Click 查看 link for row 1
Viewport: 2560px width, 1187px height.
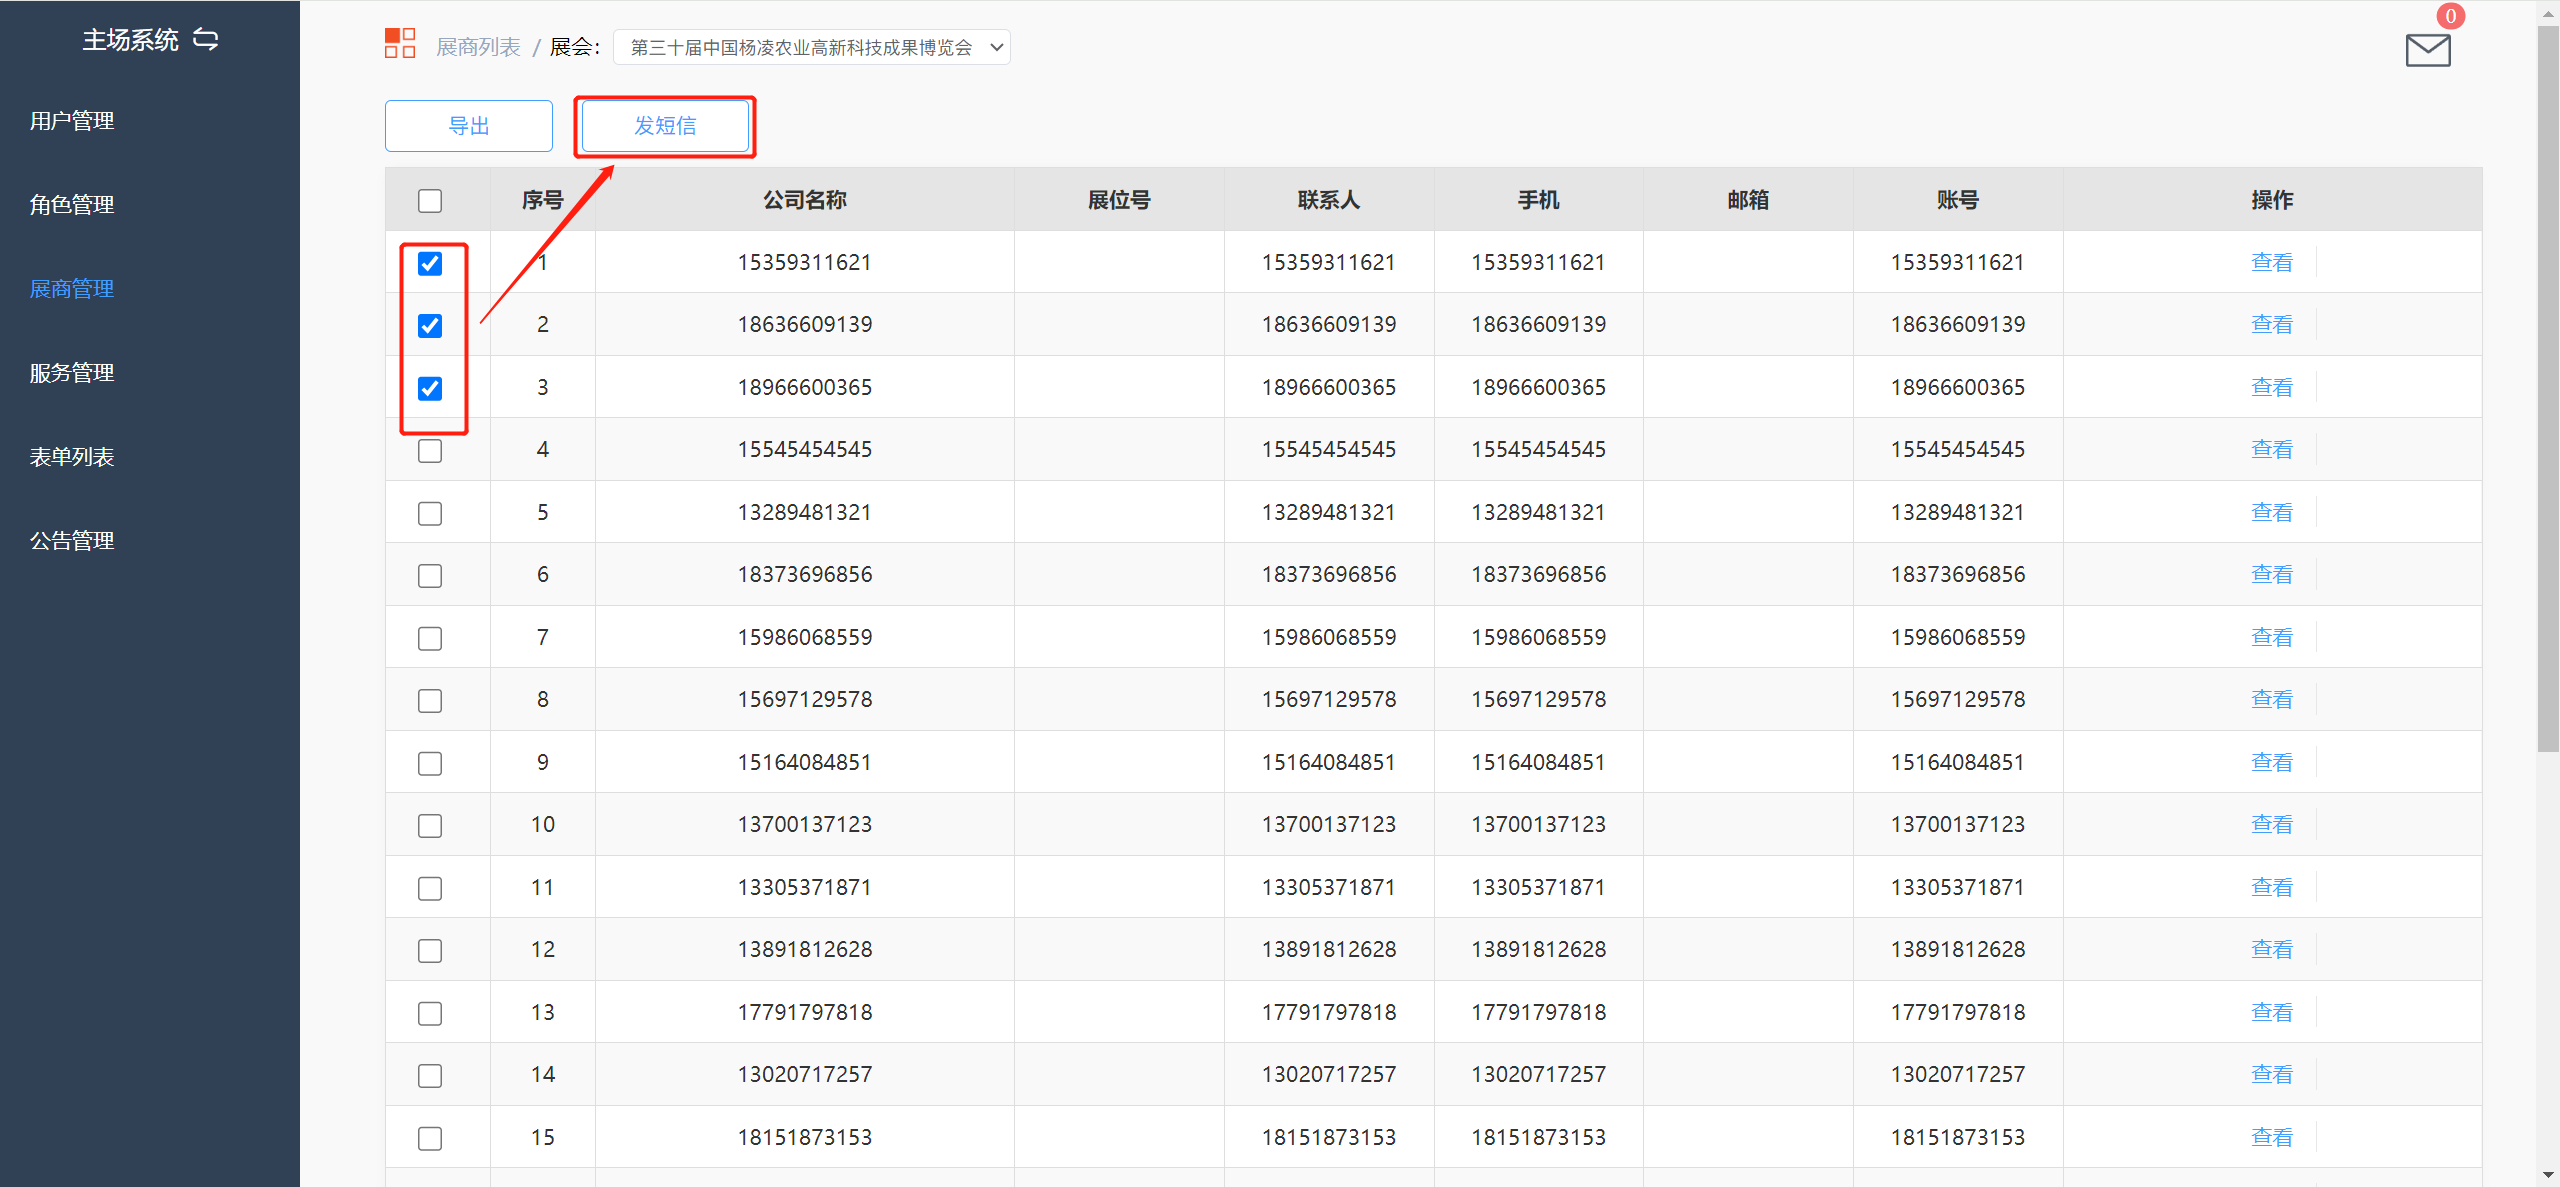click(2271, 263)
